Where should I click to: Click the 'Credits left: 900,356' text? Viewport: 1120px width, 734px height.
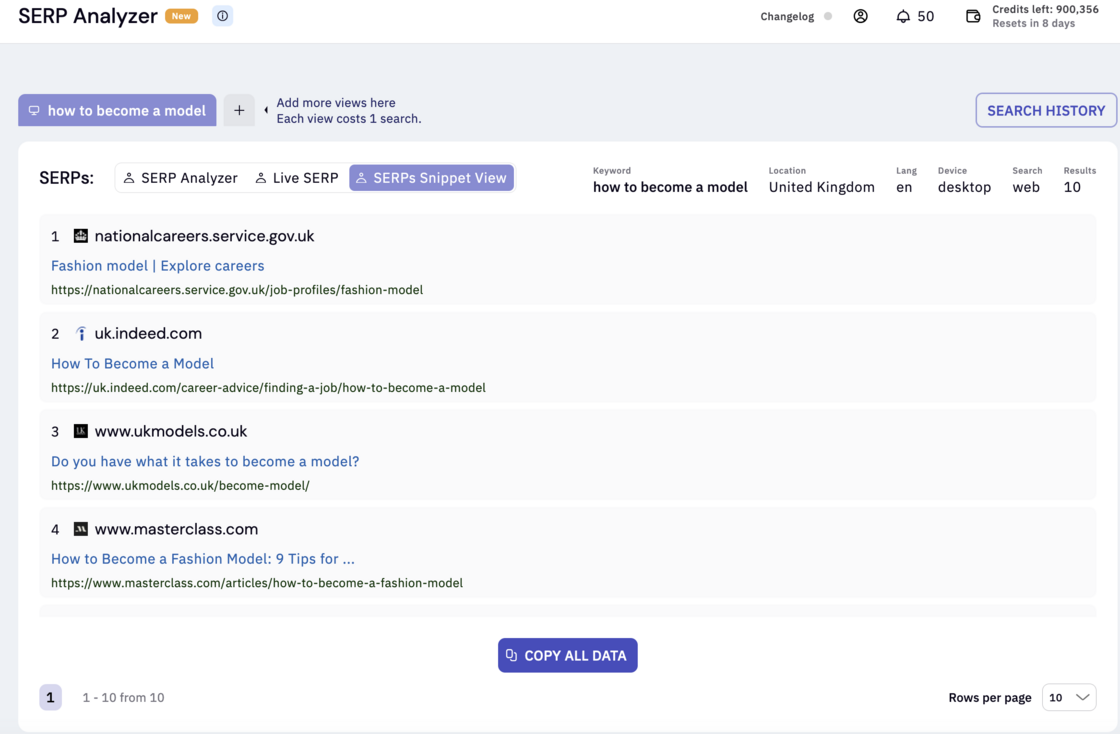[1045, 9]
